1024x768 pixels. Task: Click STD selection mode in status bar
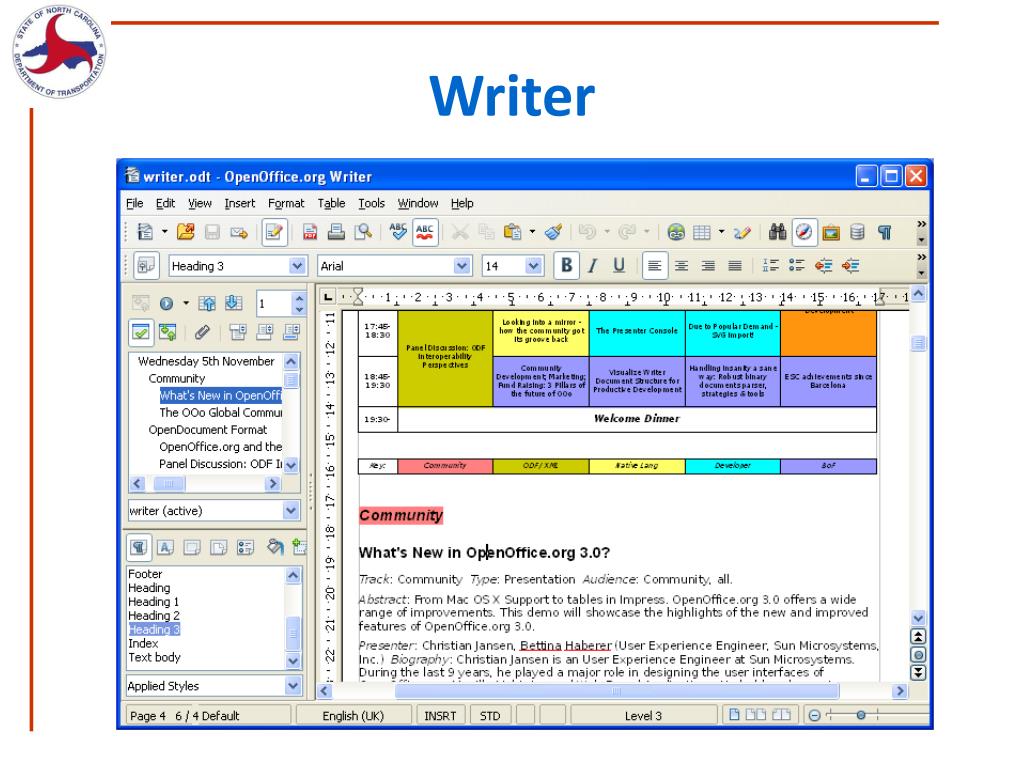pos(490,716)
